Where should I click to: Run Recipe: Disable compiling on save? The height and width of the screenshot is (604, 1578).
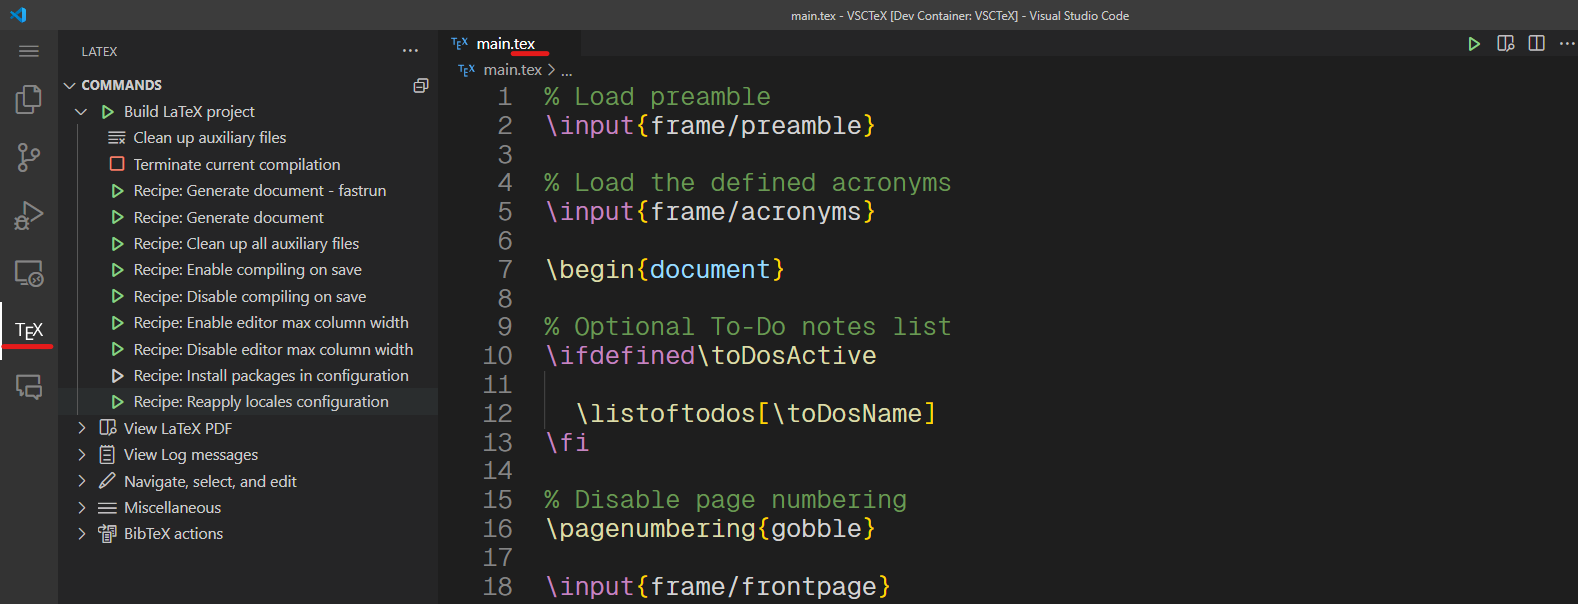point(249,297)
